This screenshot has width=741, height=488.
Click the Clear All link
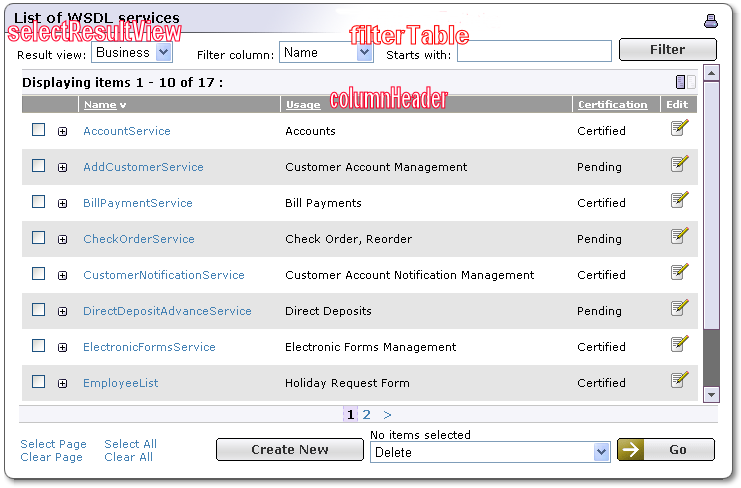pos(129,457)
